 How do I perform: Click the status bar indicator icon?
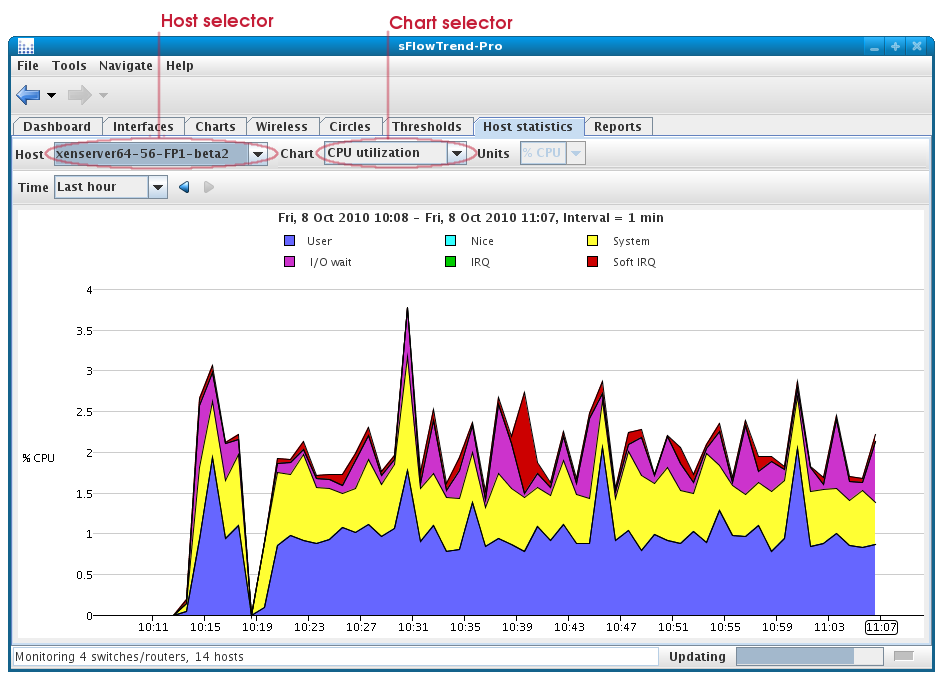pyautogui.click(x=904, y=656)
